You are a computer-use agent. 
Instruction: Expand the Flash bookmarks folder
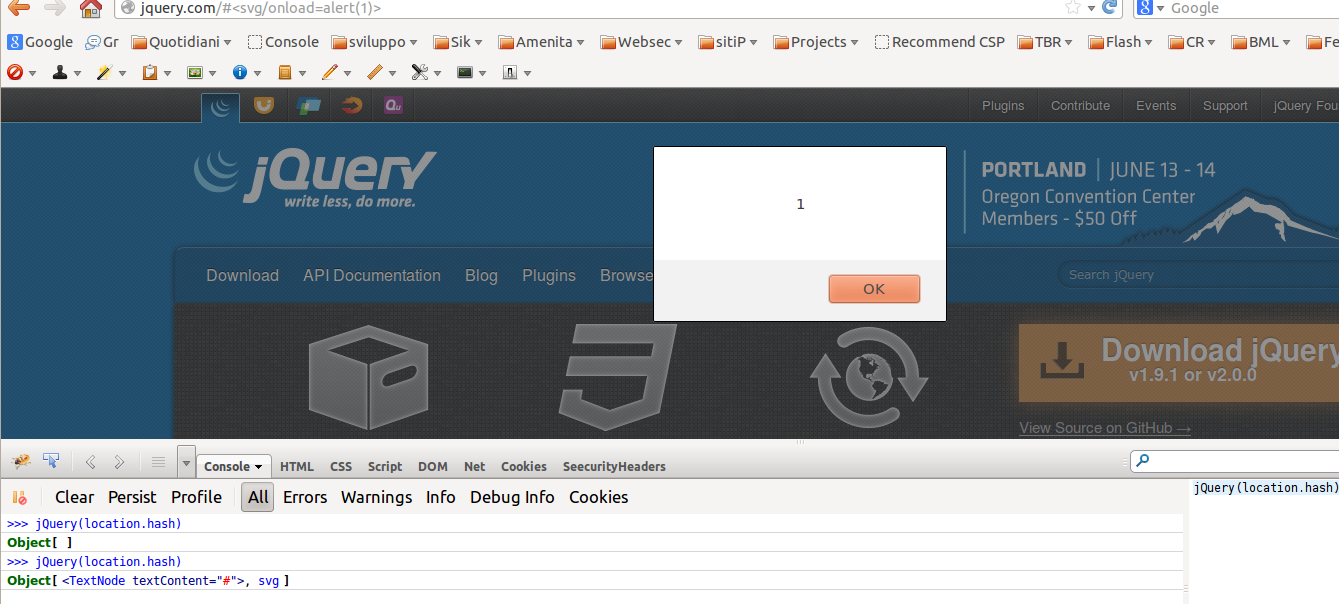(1121, 42)
